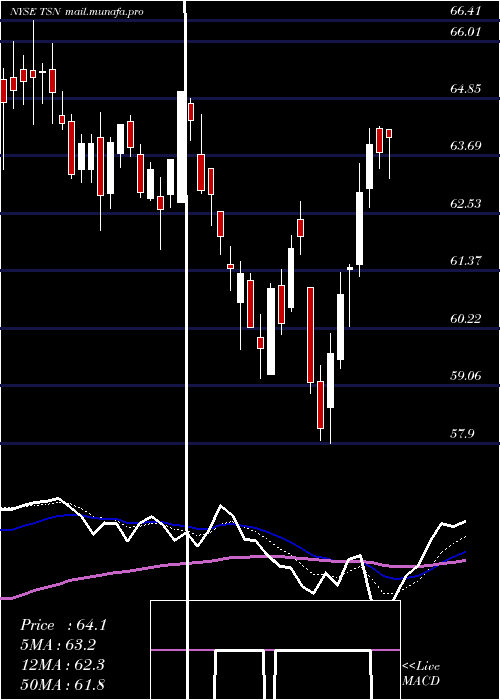Click the 60.22 price axis label
This screenshot has width=500, height=700.
click(466, 318)
